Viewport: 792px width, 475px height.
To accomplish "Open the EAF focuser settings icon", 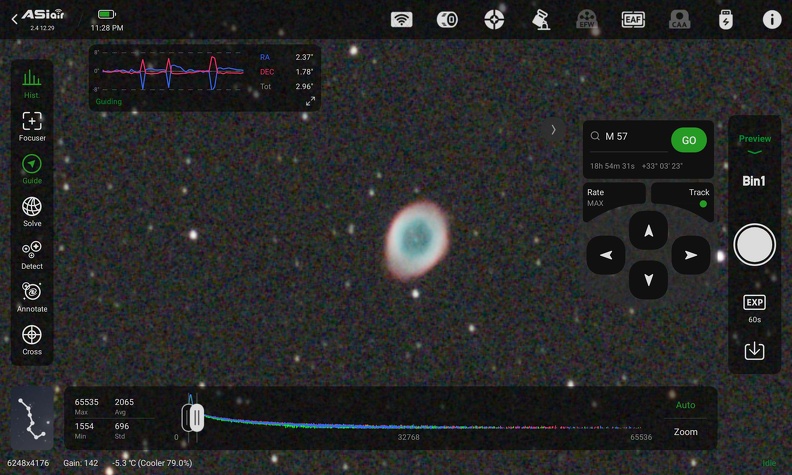I will point(633,20).
